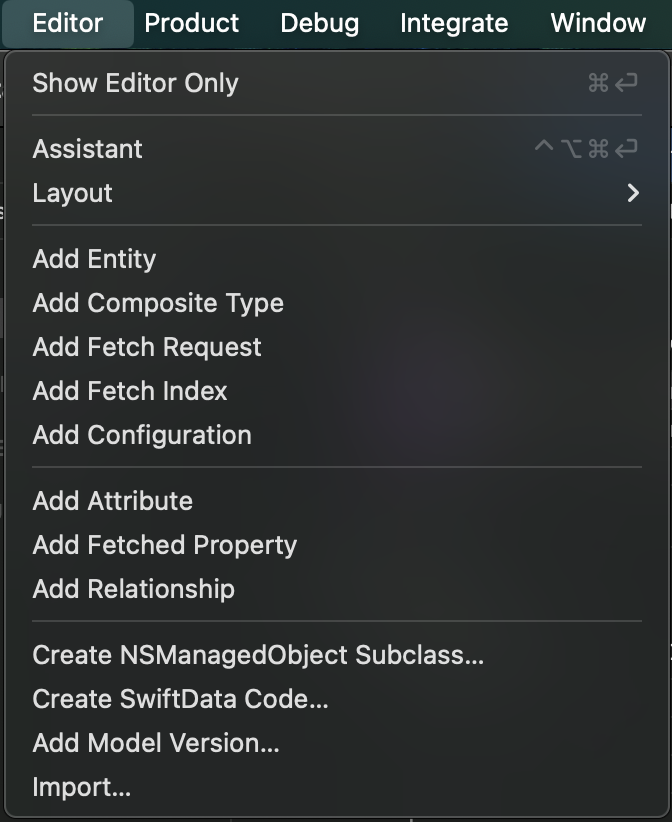The height and width of the screenshot is (822, 672).
Task: Choose Import… menu item
Action: [337, 787]
